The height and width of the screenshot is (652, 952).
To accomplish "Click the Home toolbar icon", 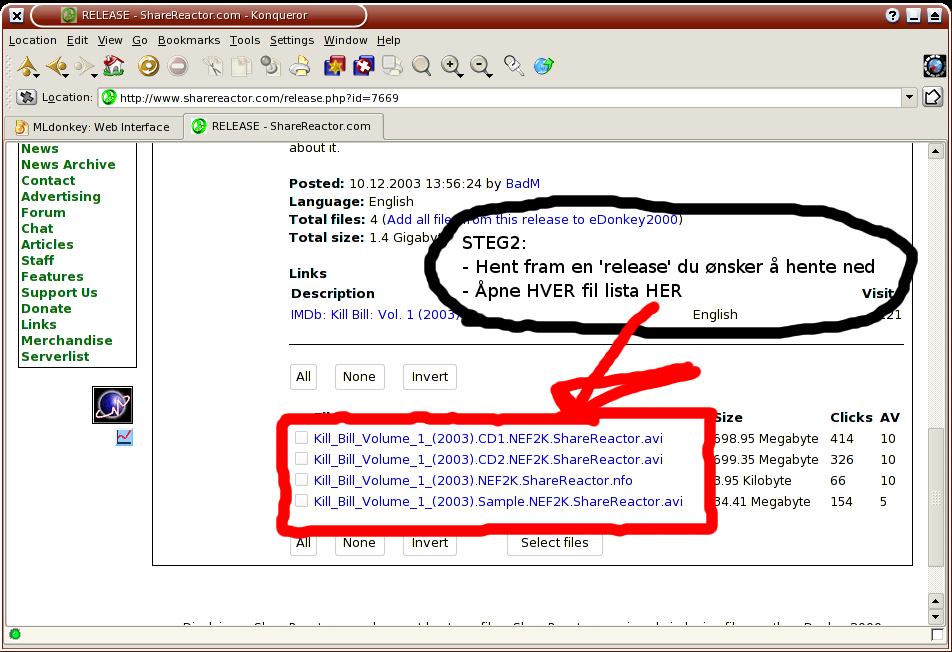I will pyautogui.click(x=113, y=67).
